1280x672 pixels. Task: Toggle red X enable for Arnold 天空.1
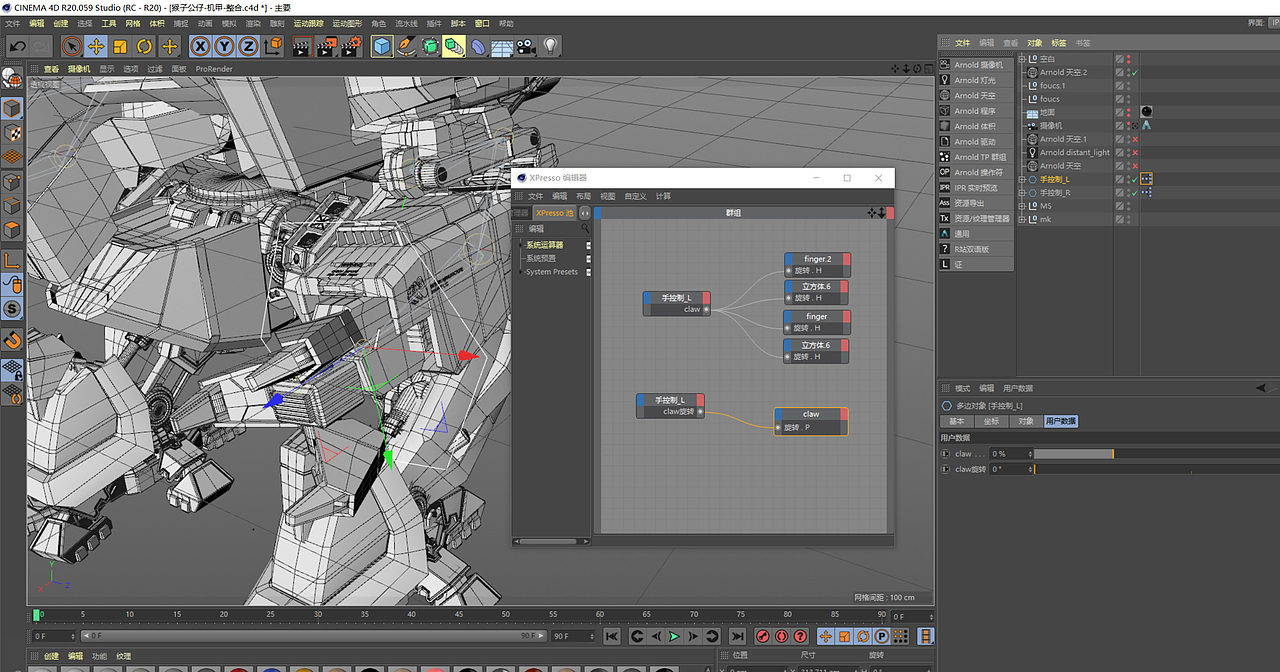click(1135, 139)
